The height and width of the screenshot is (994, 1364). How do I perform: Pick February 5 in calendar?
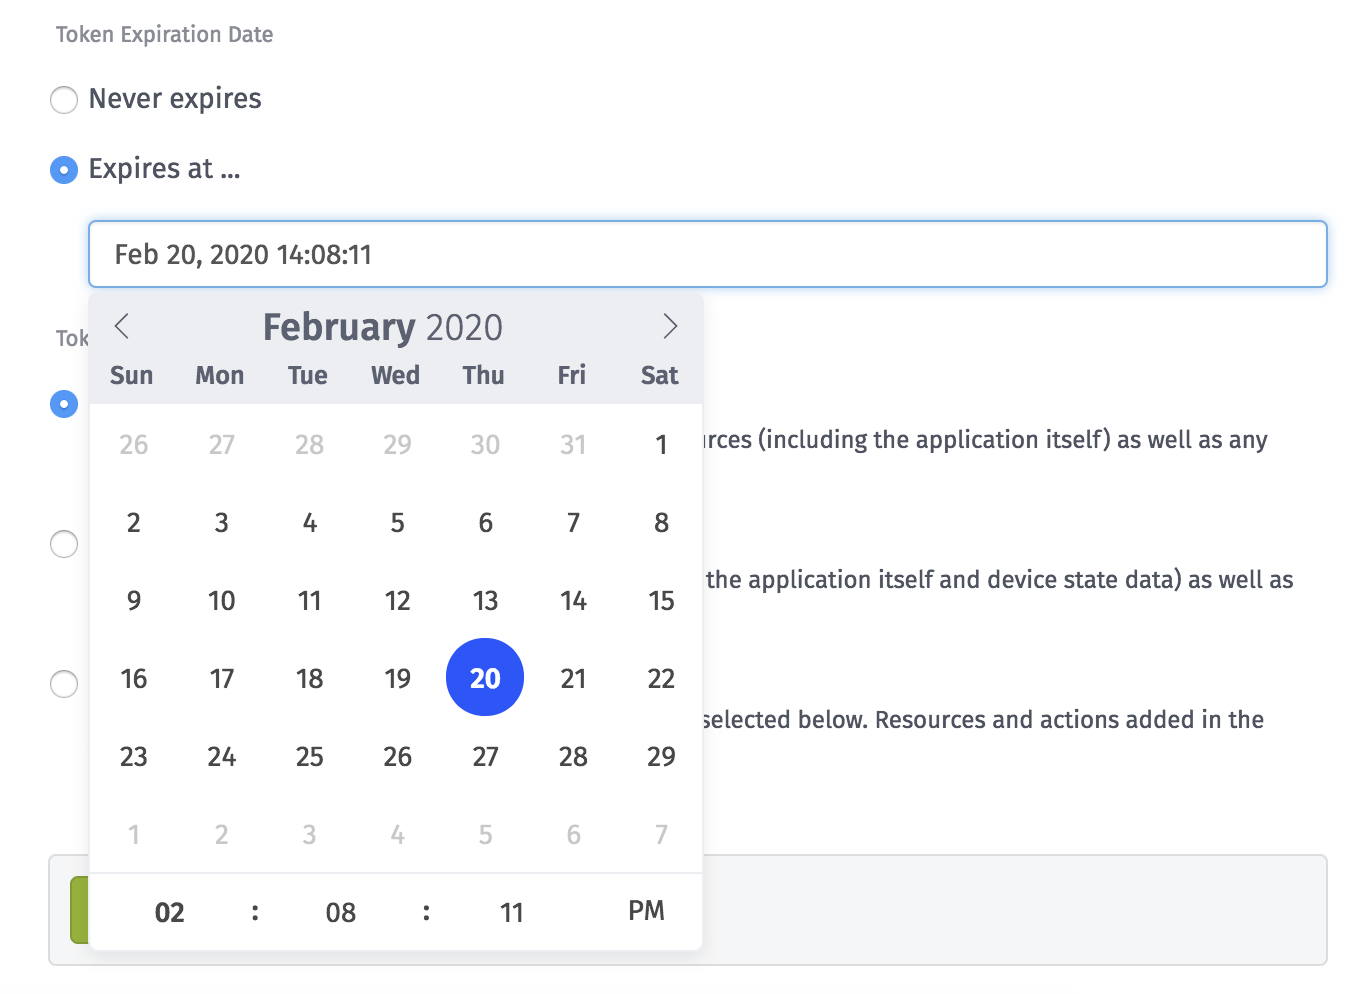pyautogui.click(x=397, y=522)
